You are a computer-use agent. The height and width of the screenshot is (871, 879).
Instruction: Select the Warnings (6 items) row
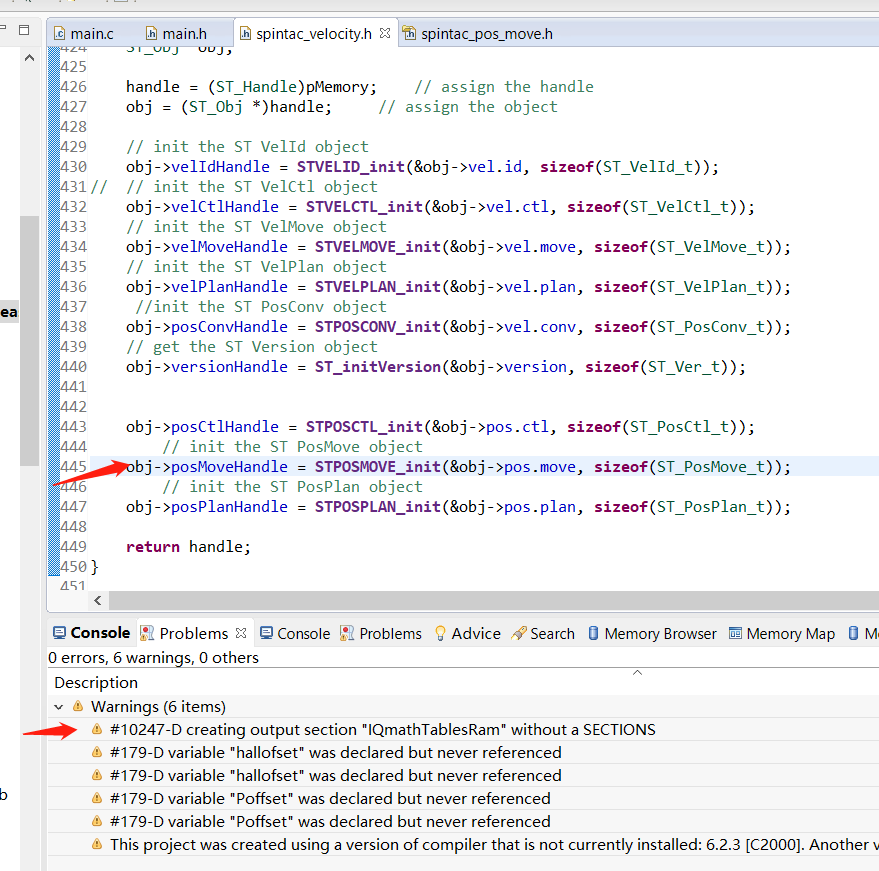click(463, 707)
